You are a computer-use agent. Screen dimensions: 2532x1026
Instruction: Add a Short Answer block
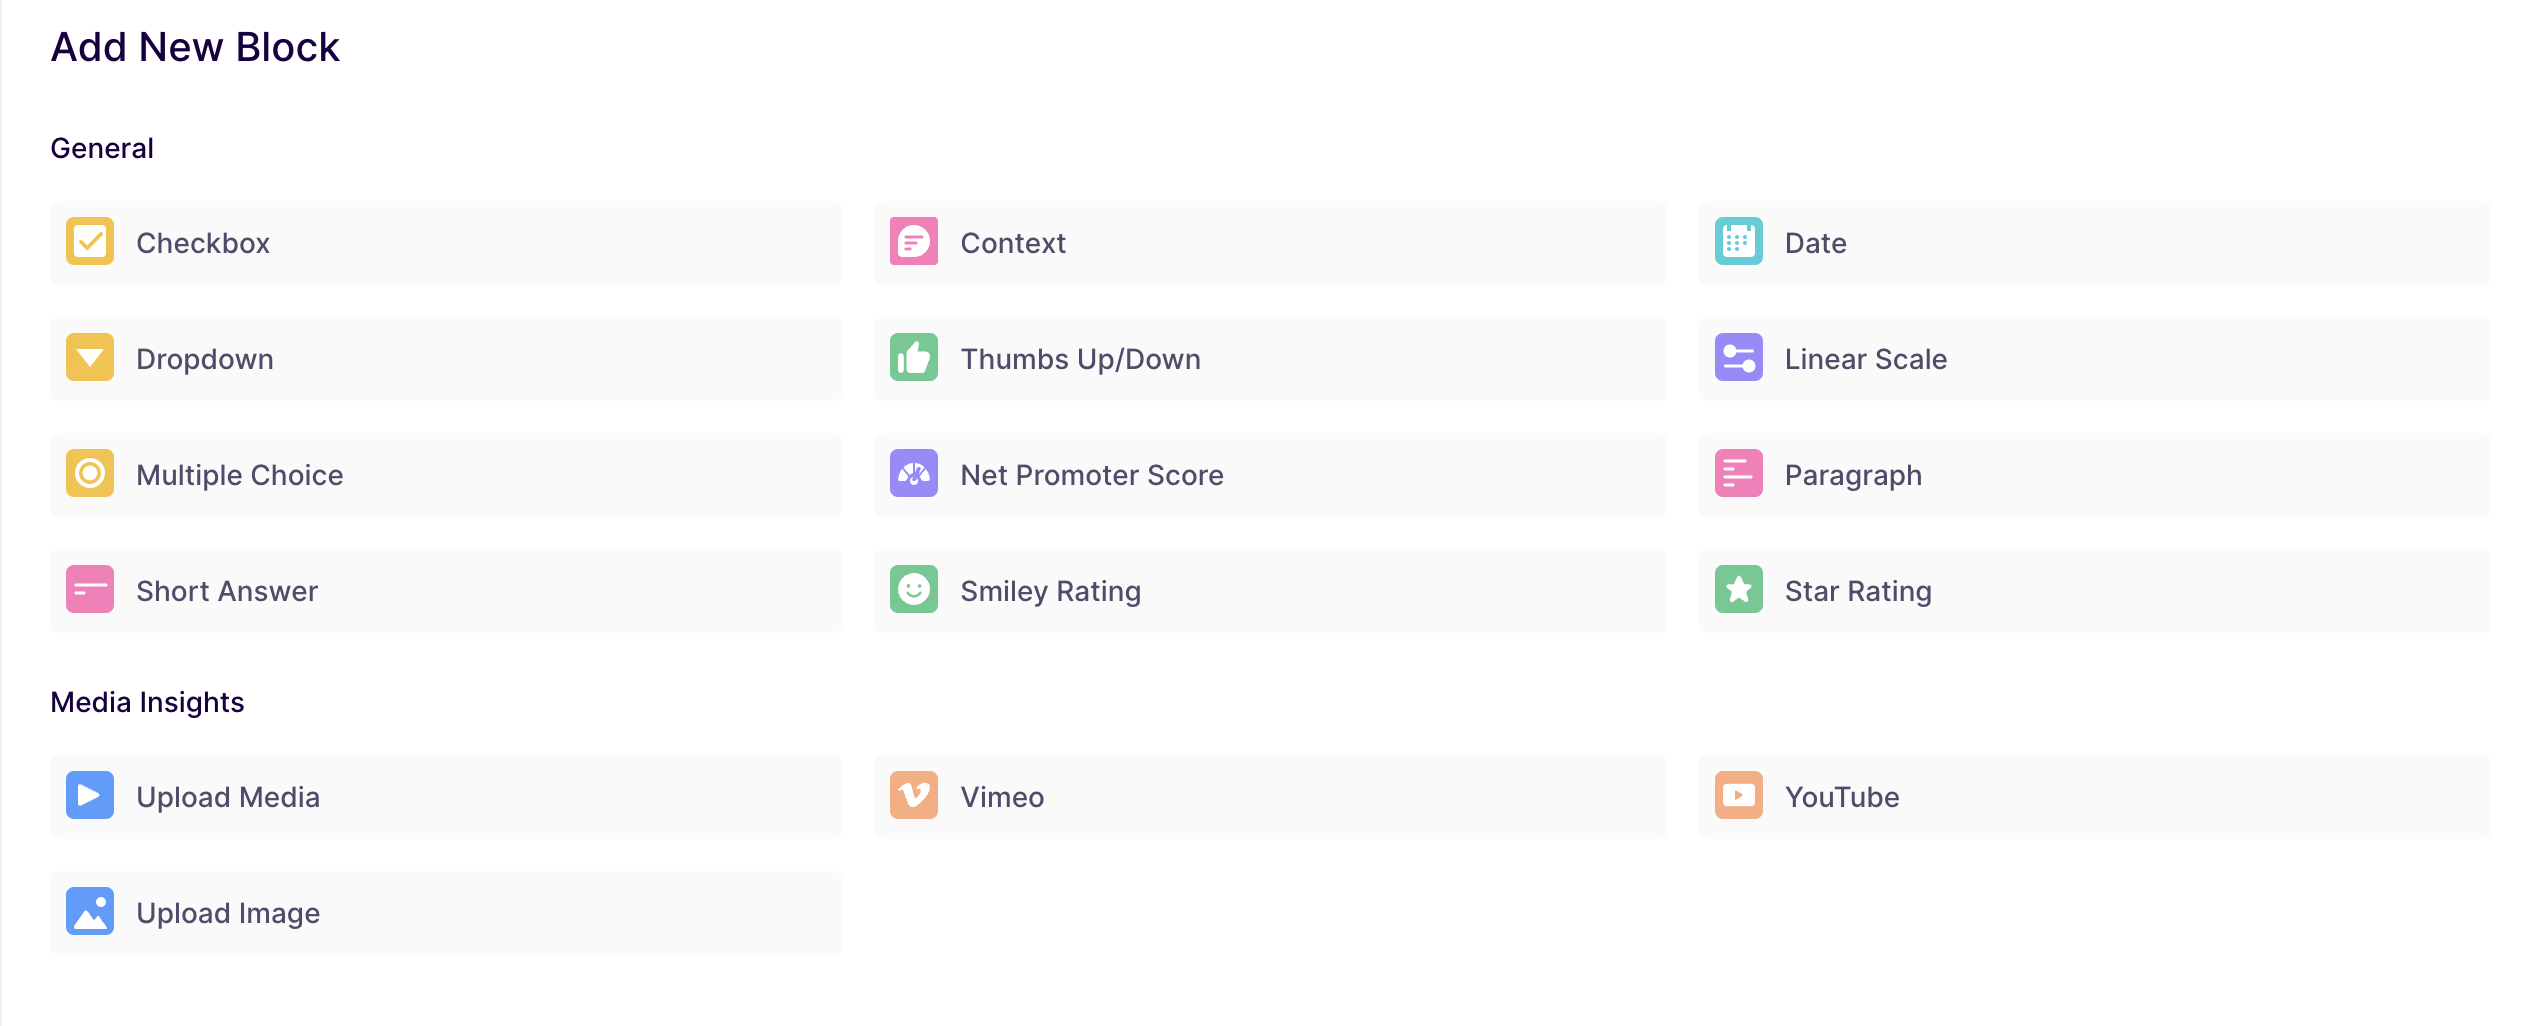click(445, 590)
